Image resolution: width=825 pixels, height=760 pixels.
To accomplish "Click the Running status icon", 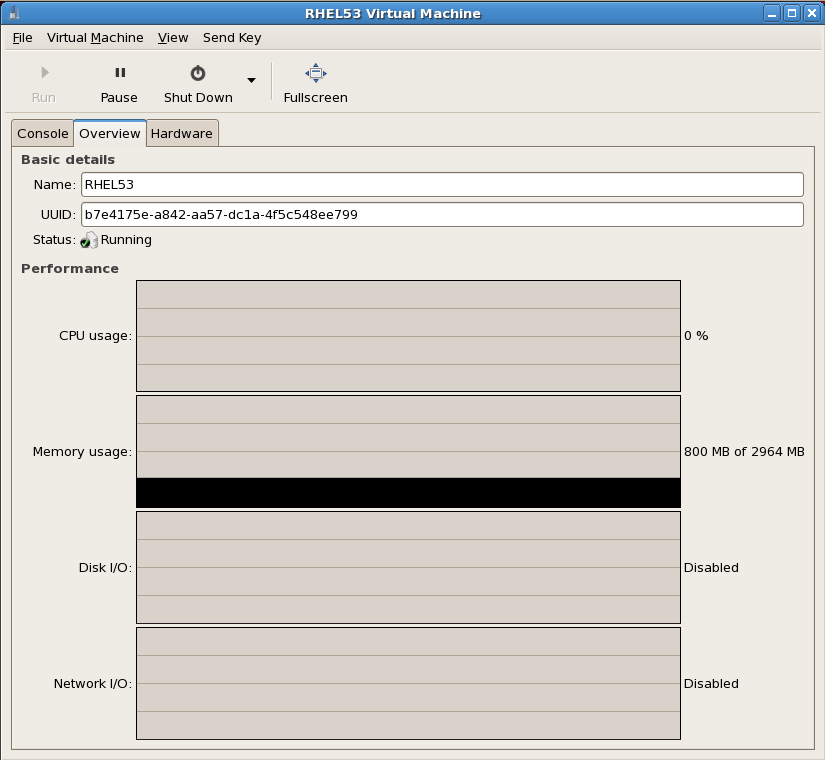I will pos(89,240).
